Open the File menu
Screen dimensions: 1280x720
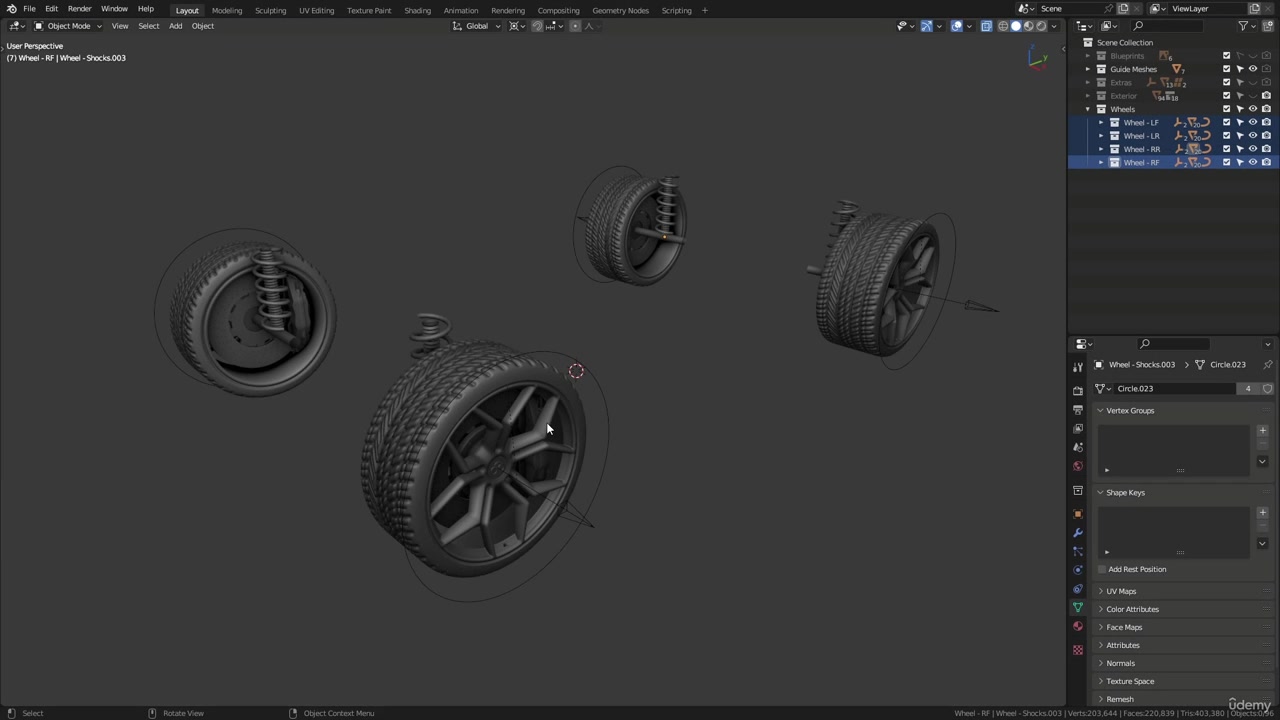click(29, 9)
